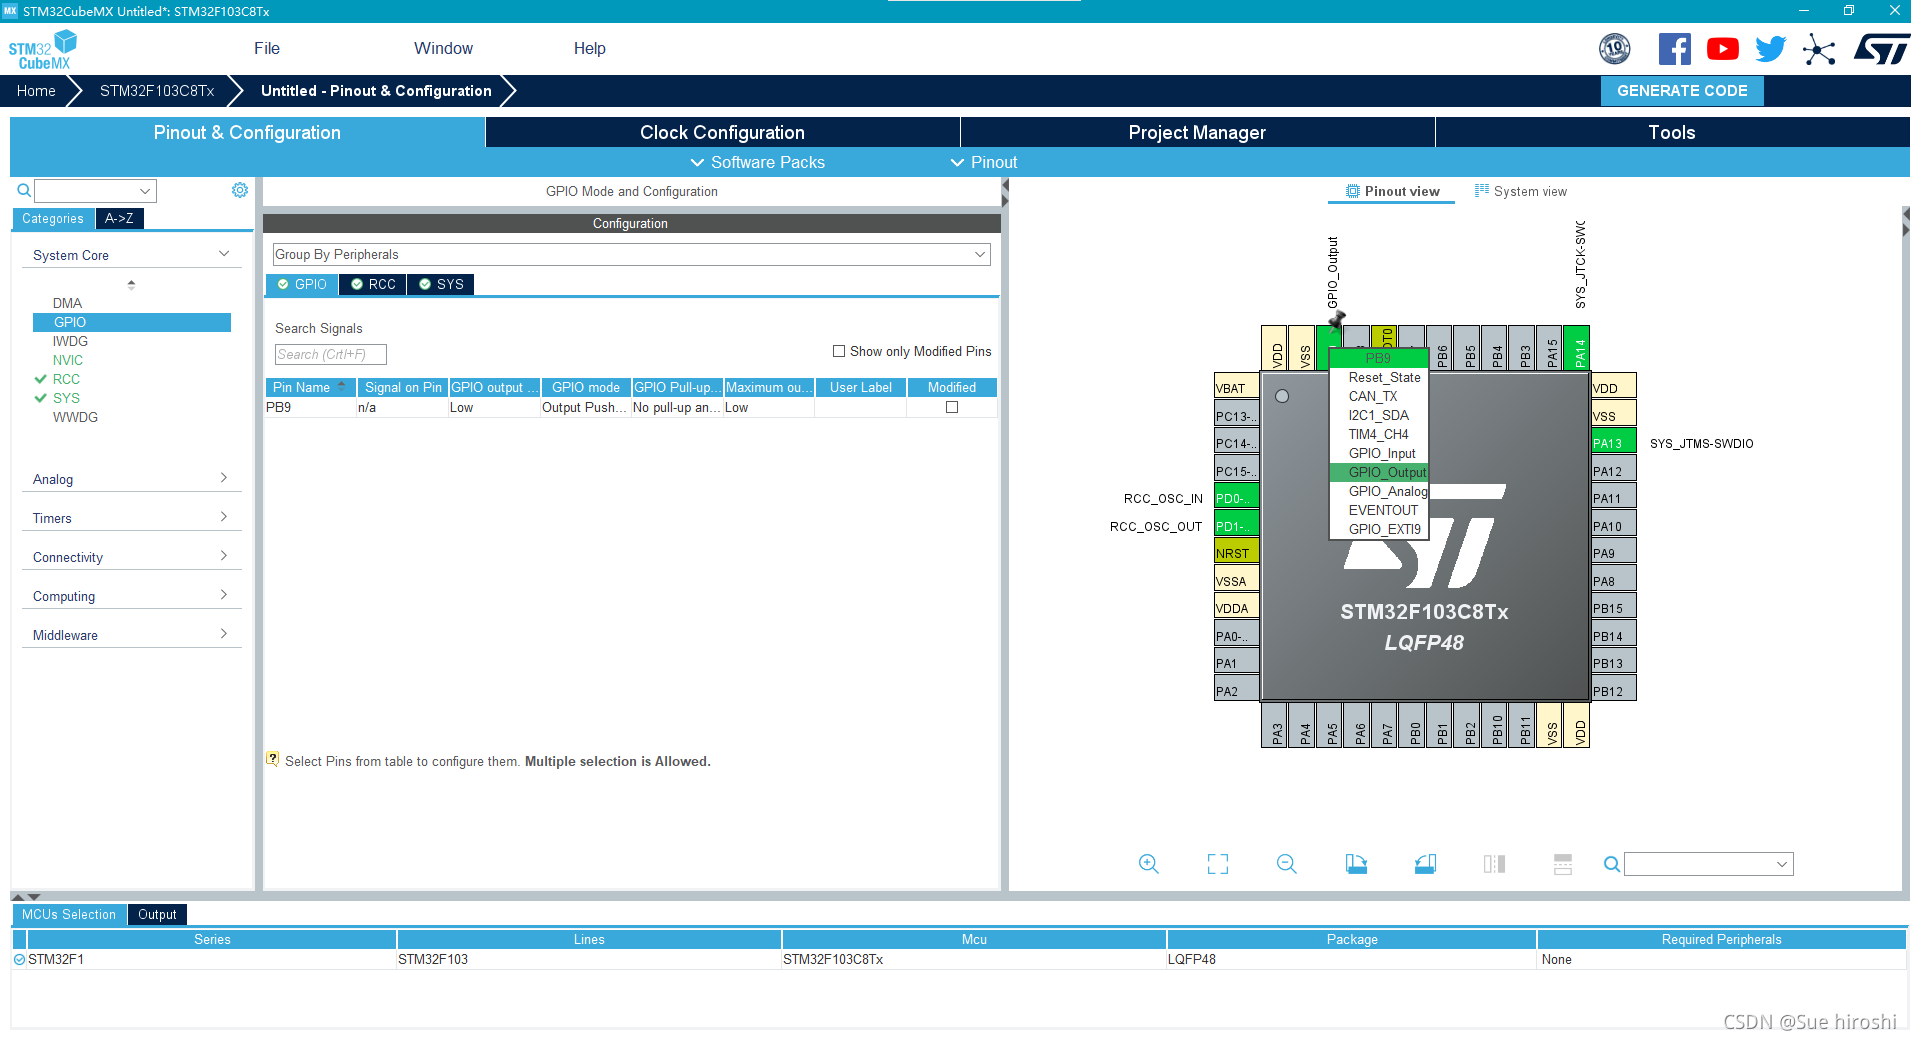Open the Group By Peripherals dropdown
The width and height of the screenshot is (1911, 1040).
pos(632,255)
